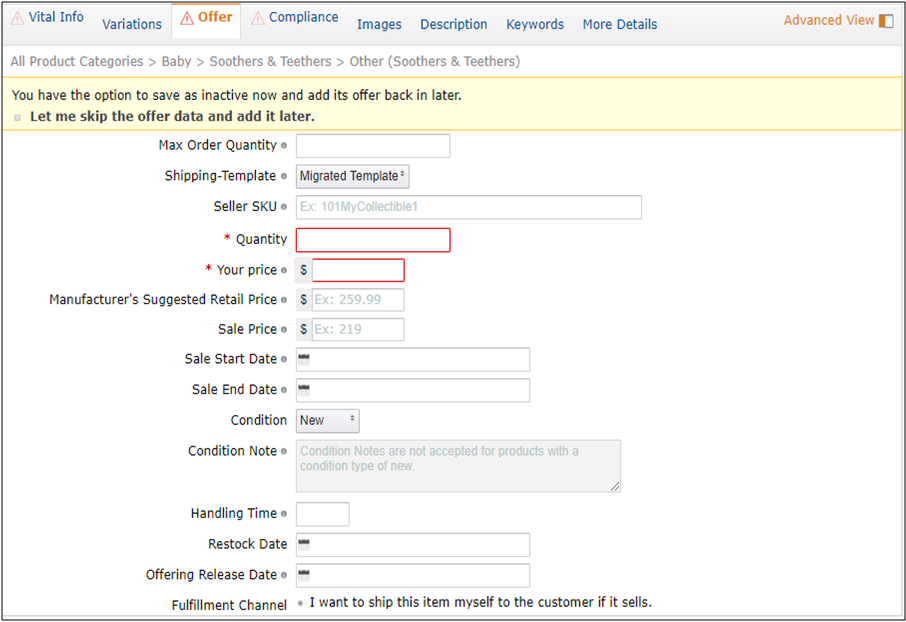
Task: Click the required Quantity input field
Action: (373, 240)
